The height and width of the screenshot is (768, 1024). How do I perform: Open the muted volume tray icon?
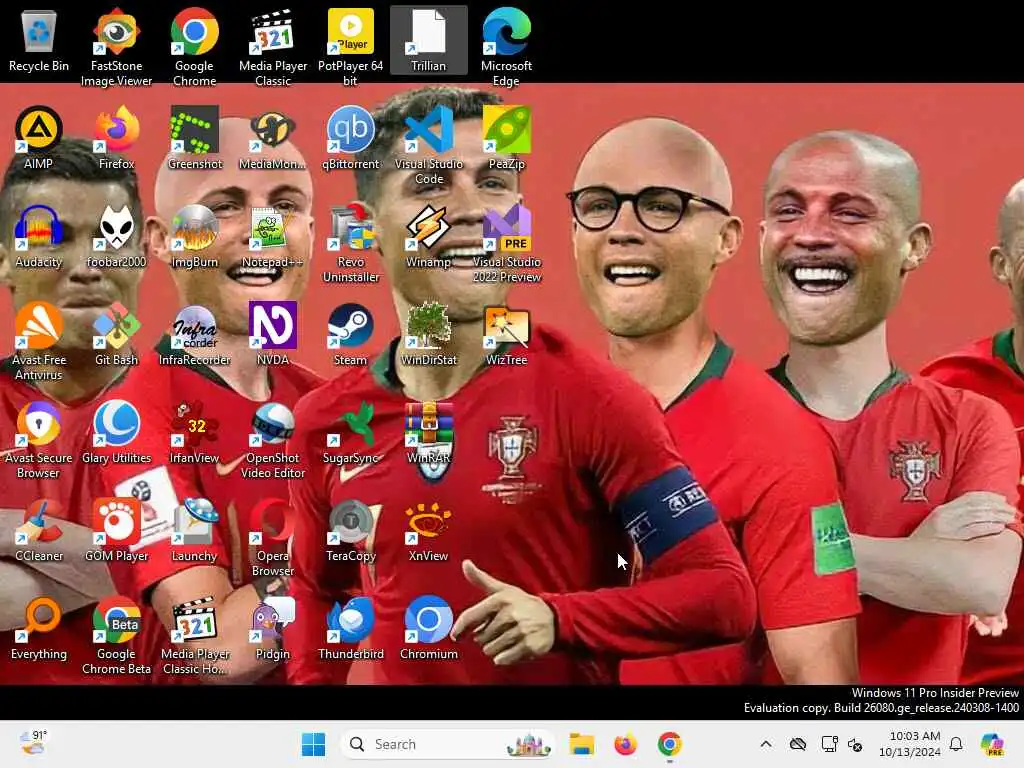pos(855,744)
